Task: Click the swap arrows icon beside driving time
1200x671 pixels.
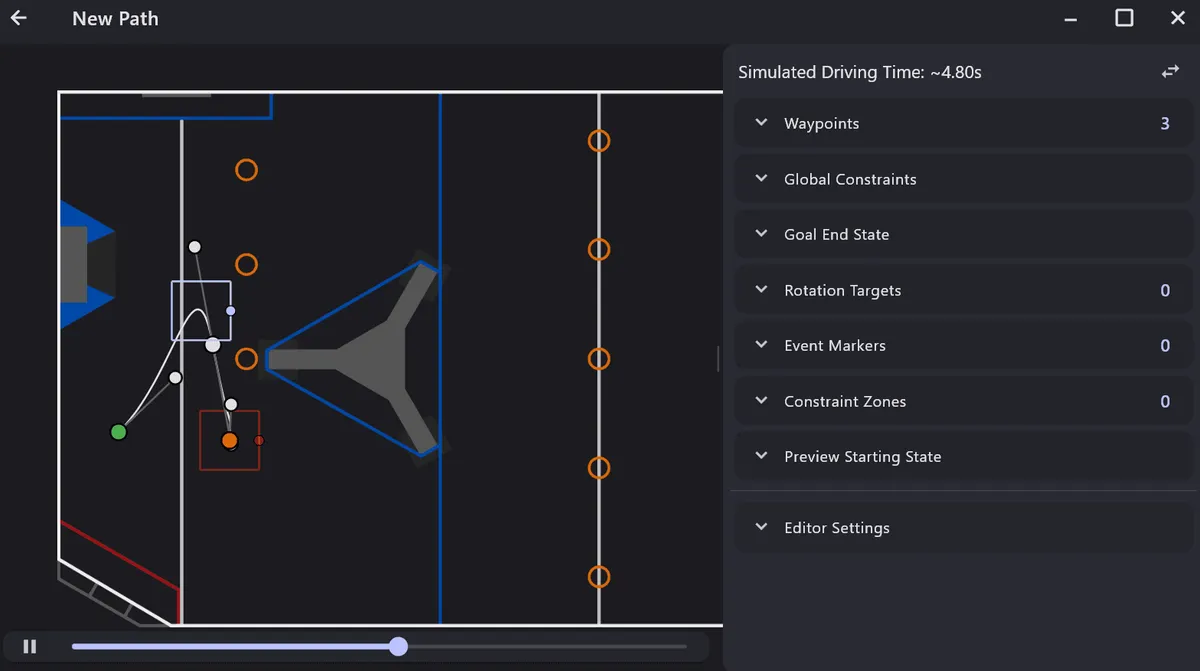Action: point(1169,72)
